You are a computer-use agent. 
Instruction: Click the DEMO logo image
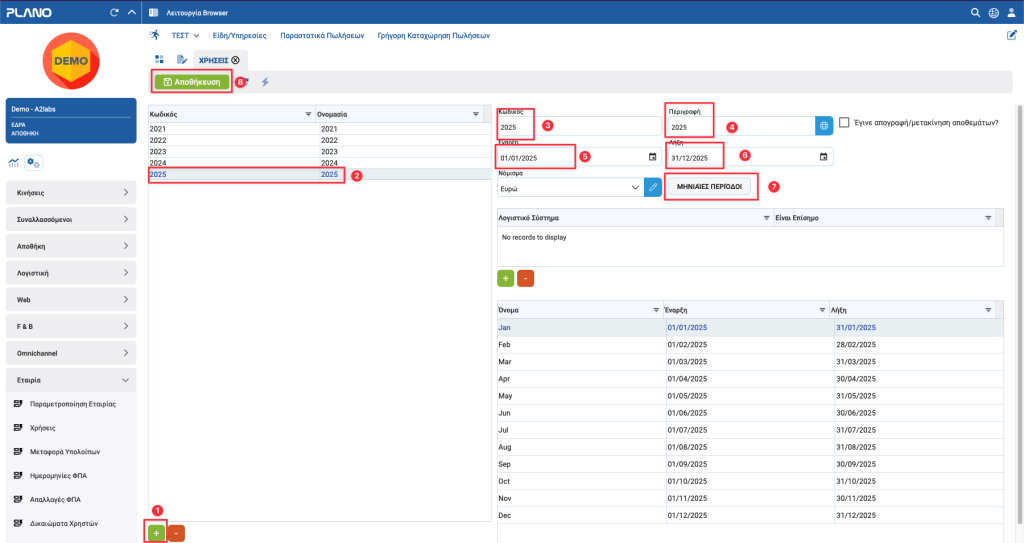[x=71, y=61]
